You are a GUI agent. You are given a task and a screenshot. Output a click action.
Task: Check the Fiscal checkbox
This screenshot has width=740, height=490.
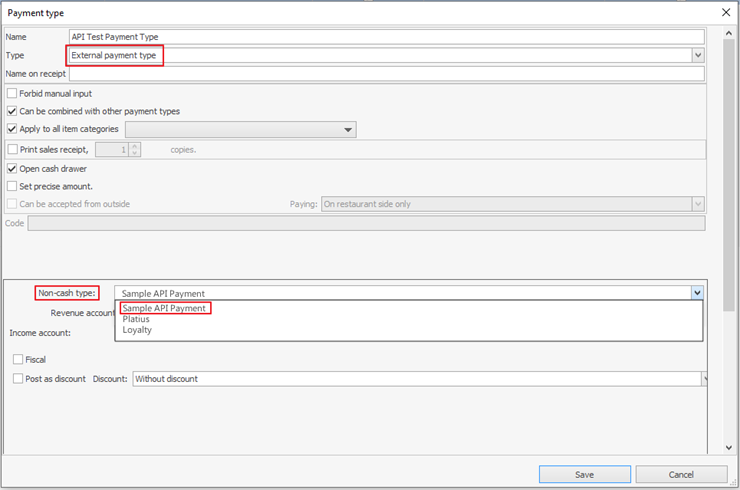tap(19, 359)
